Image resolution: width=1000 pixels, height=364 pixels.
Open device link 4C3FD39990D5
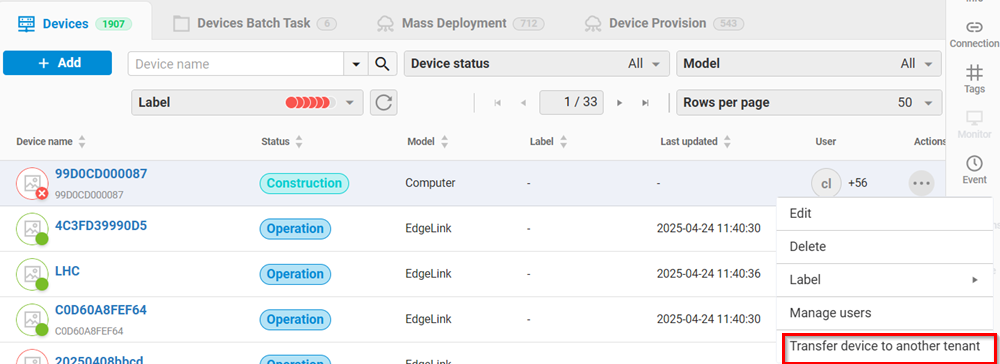(x=101, y=226)
